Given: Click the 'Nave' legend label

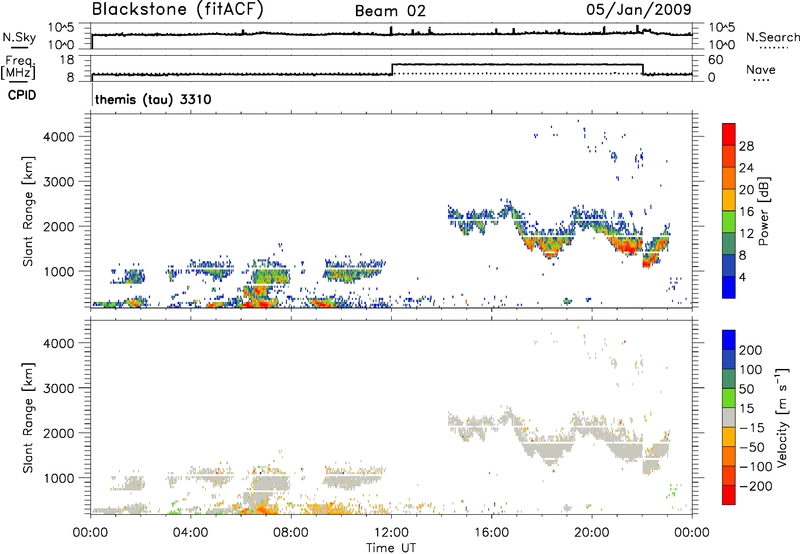Looking at the screenshot, I should (761, 69).
